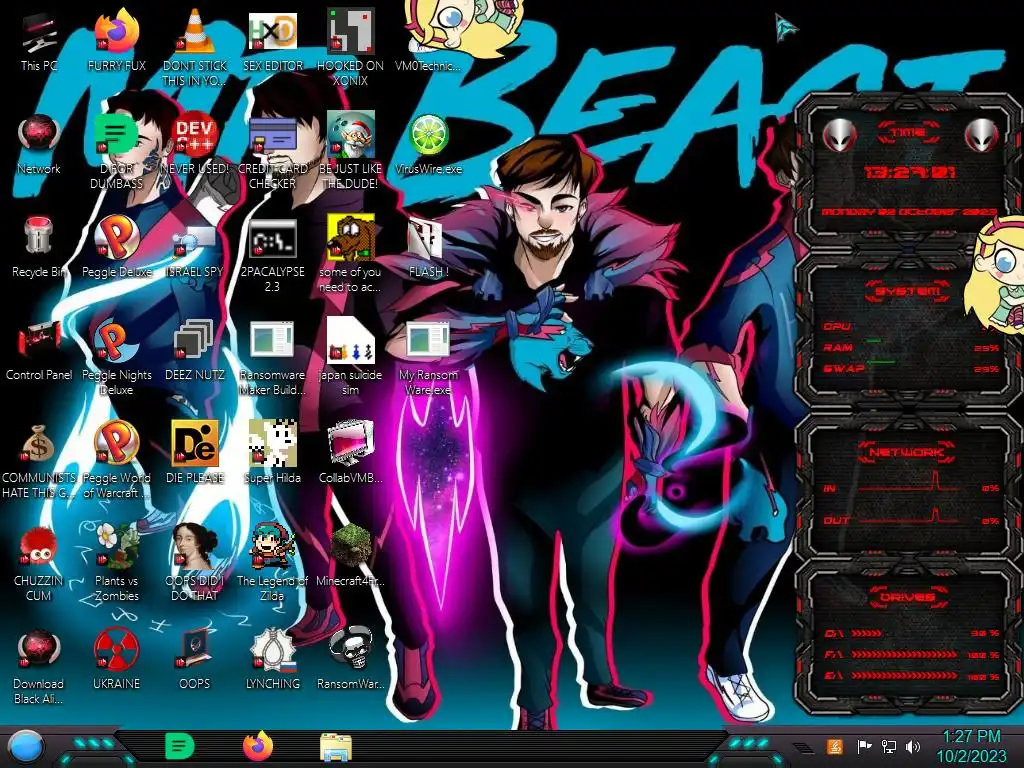This screenshot has width=1024, height=768.
Task: Click the F:\ drive usage bar
Action: click(911, 654)
